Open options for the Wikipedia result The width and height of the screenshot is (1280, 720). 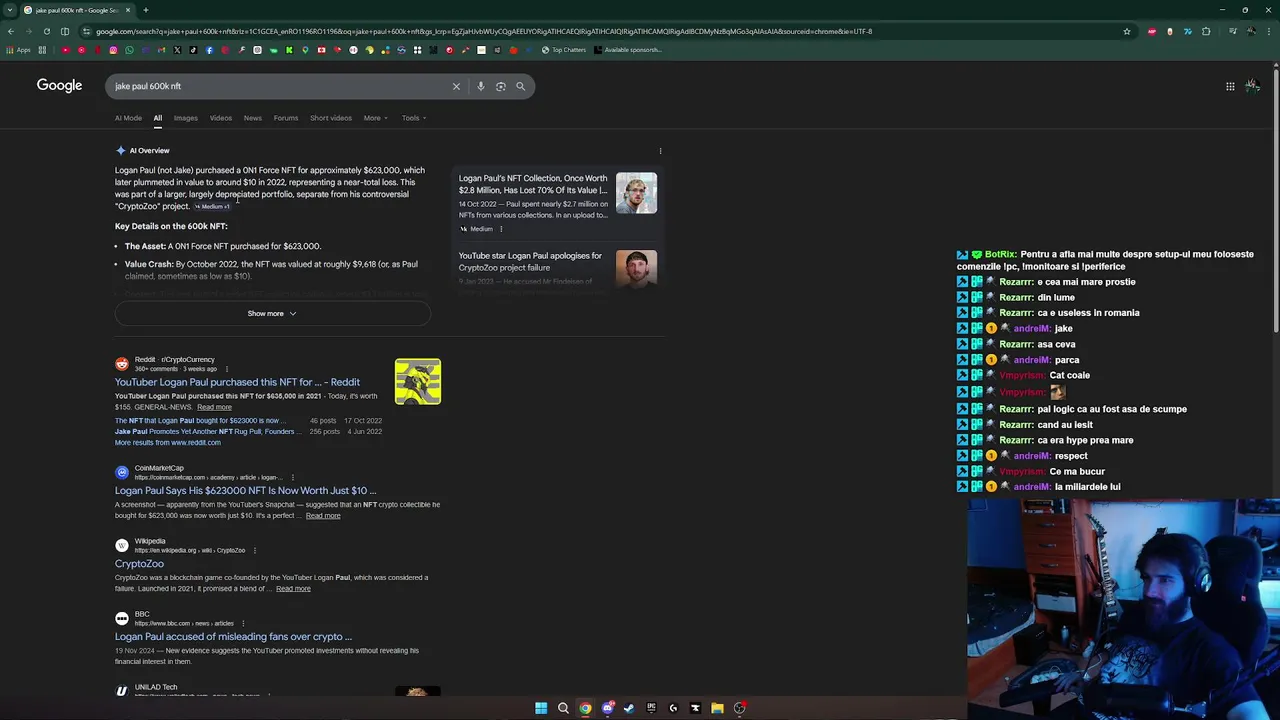[254, 550]
